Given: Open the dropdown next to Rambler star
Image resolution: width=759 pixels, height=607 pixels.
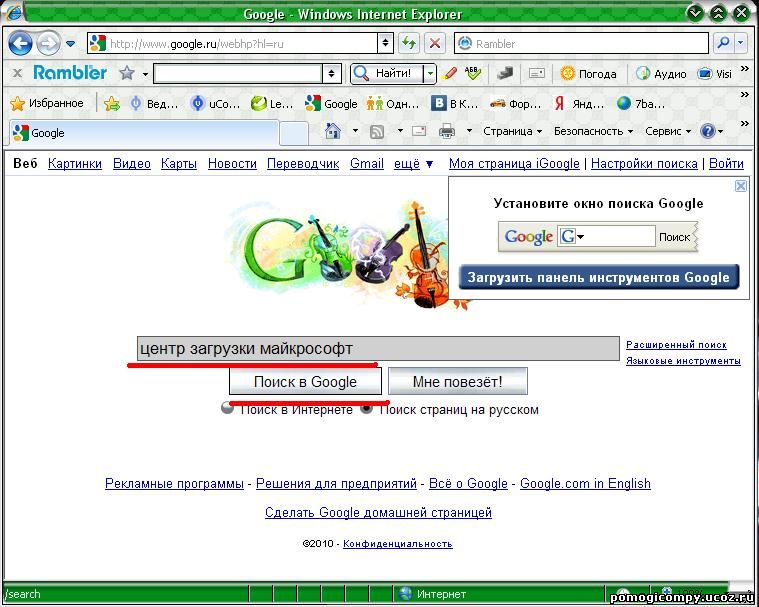Looking at the screenshot, I should (145, 75).
